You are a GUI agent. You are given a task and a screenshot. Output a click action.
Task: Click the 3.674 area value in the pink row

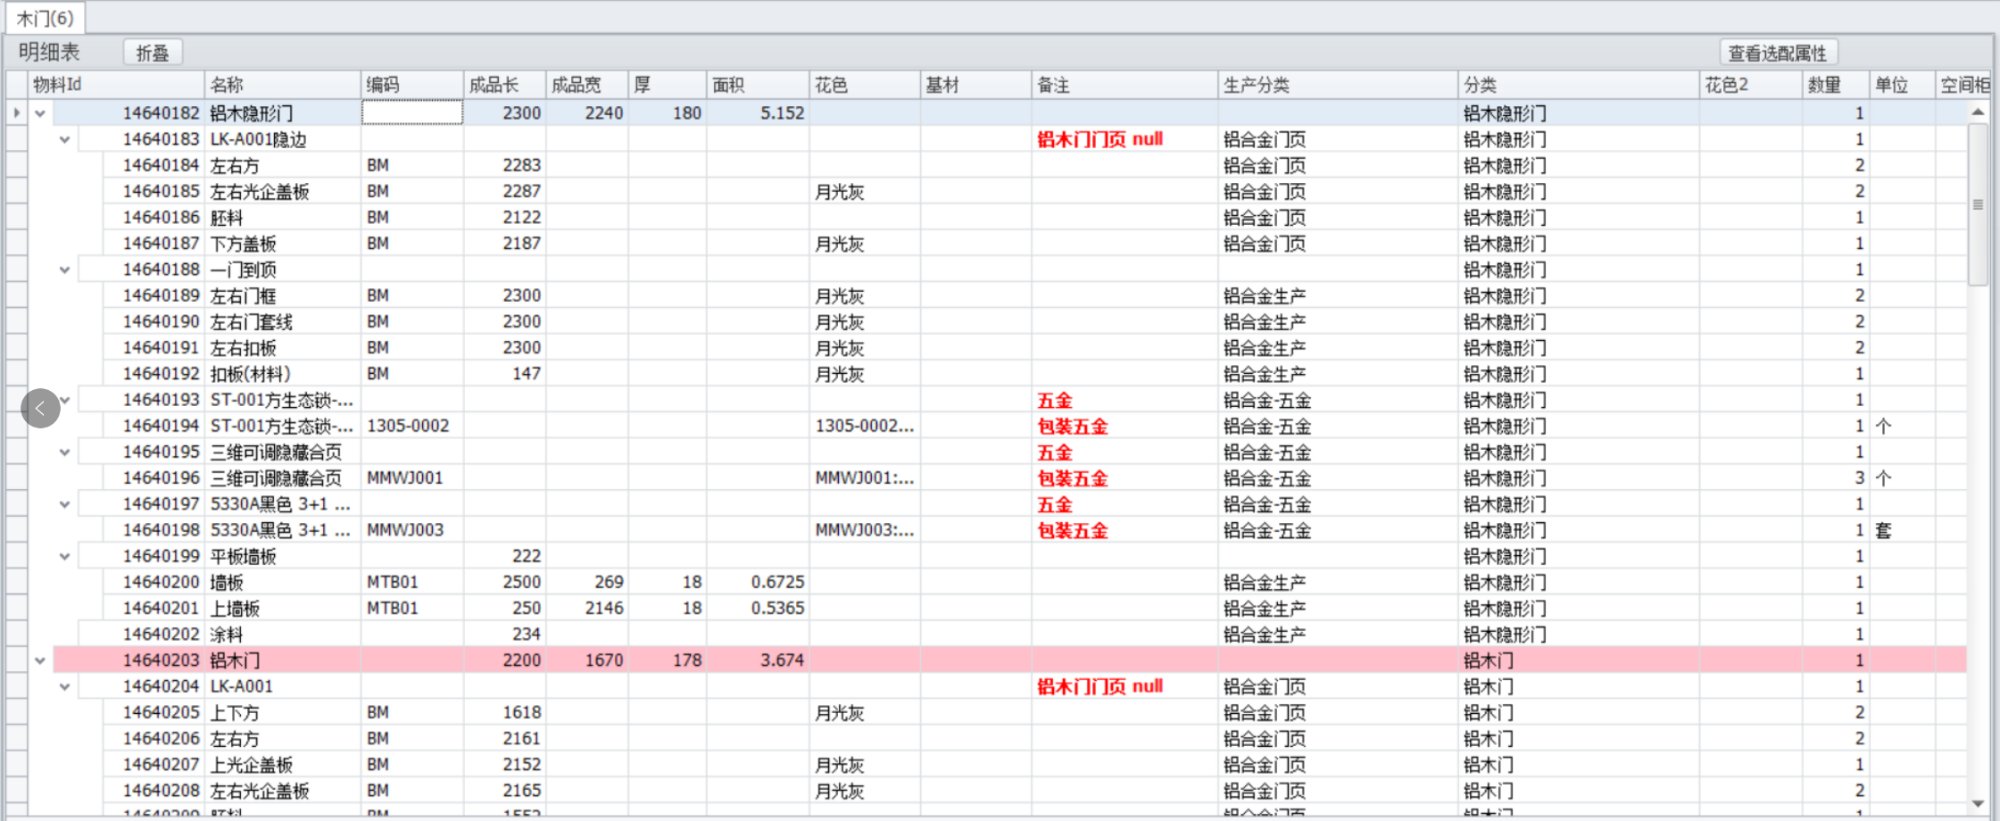[x=782, y=660]
